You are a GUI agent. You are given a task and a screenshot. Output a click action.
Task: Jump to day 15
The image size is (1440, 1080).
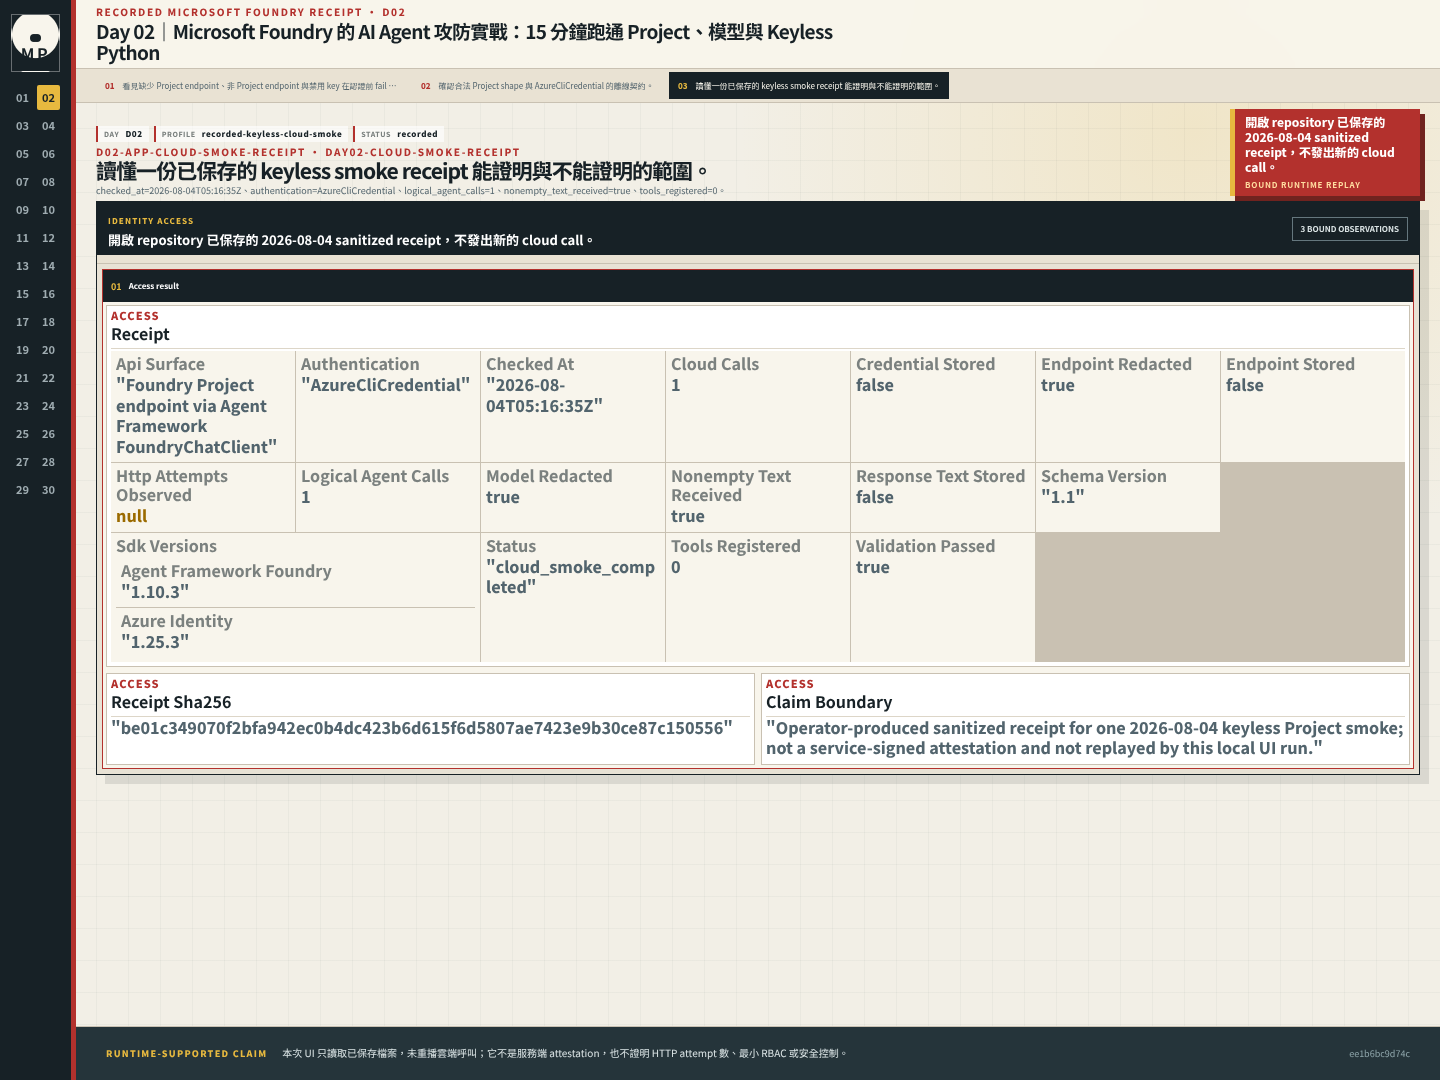click(22, 294)
